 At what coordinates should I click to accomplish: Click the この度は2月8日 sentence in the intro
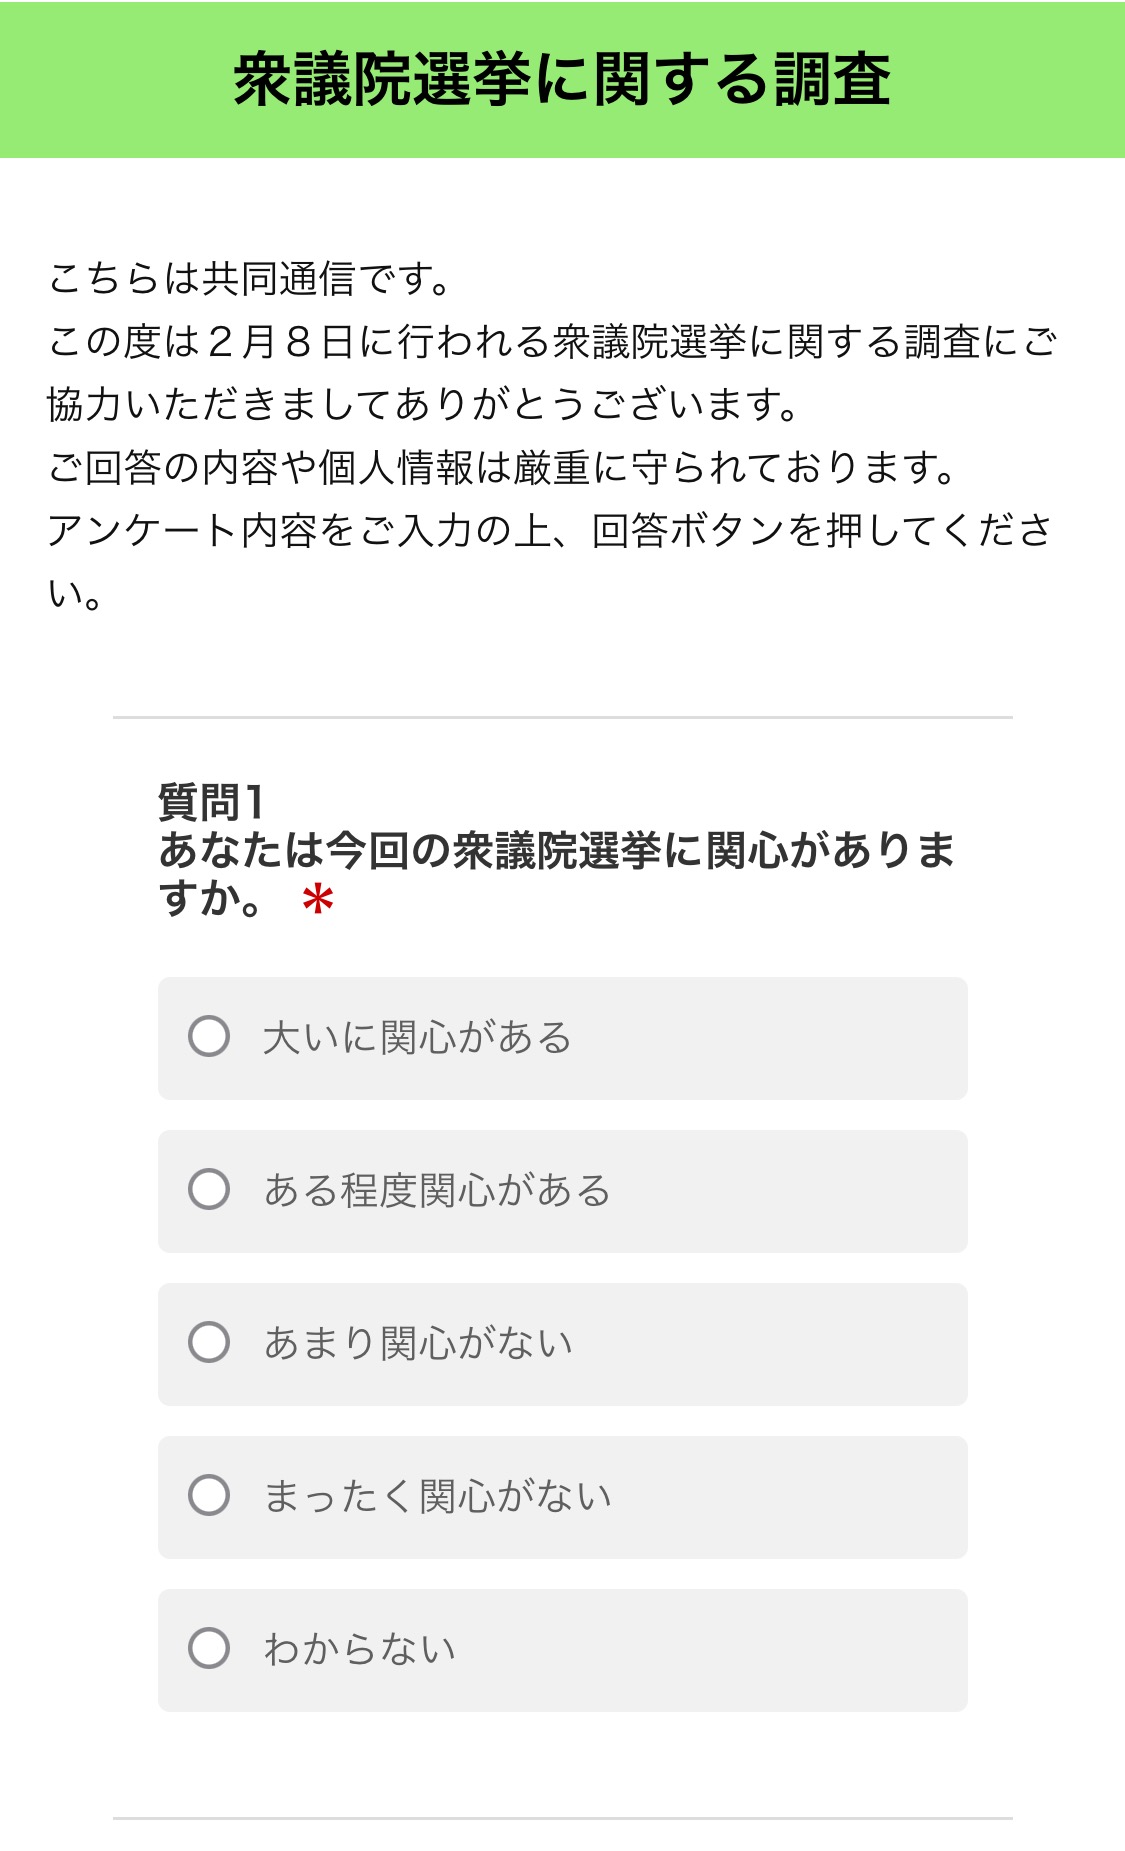[552, 342]
